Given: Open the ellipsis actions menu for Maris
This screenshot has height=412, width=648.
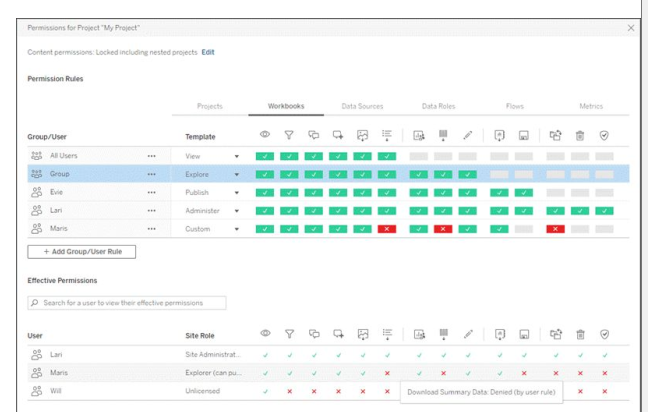Looking at the screenshot, I should coord(152,229).
